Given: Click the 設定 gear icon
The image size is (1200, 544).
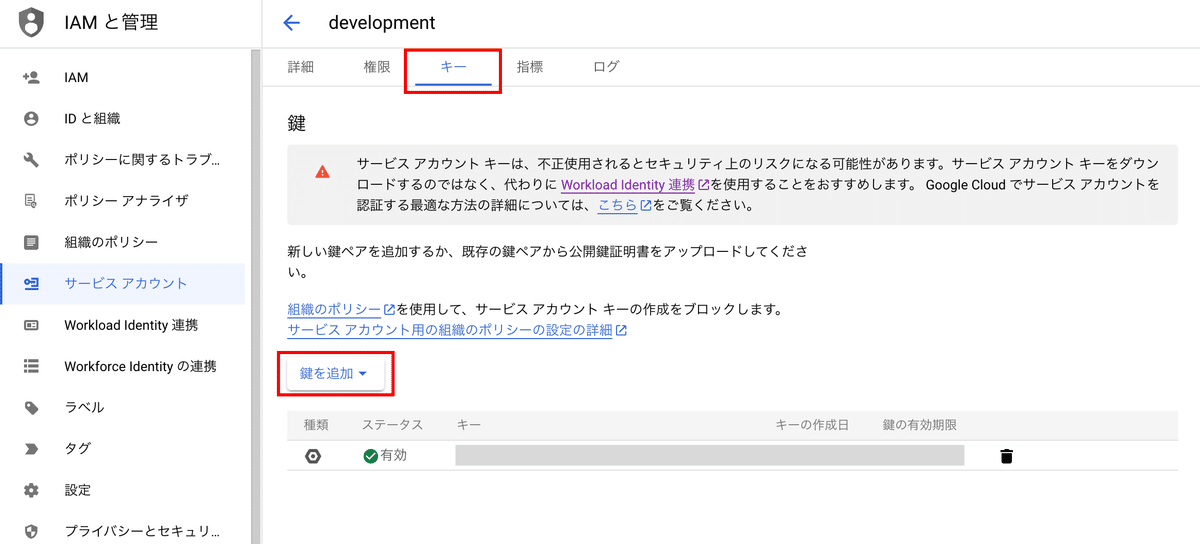Looking at the screenshot, I should [31, 490].
